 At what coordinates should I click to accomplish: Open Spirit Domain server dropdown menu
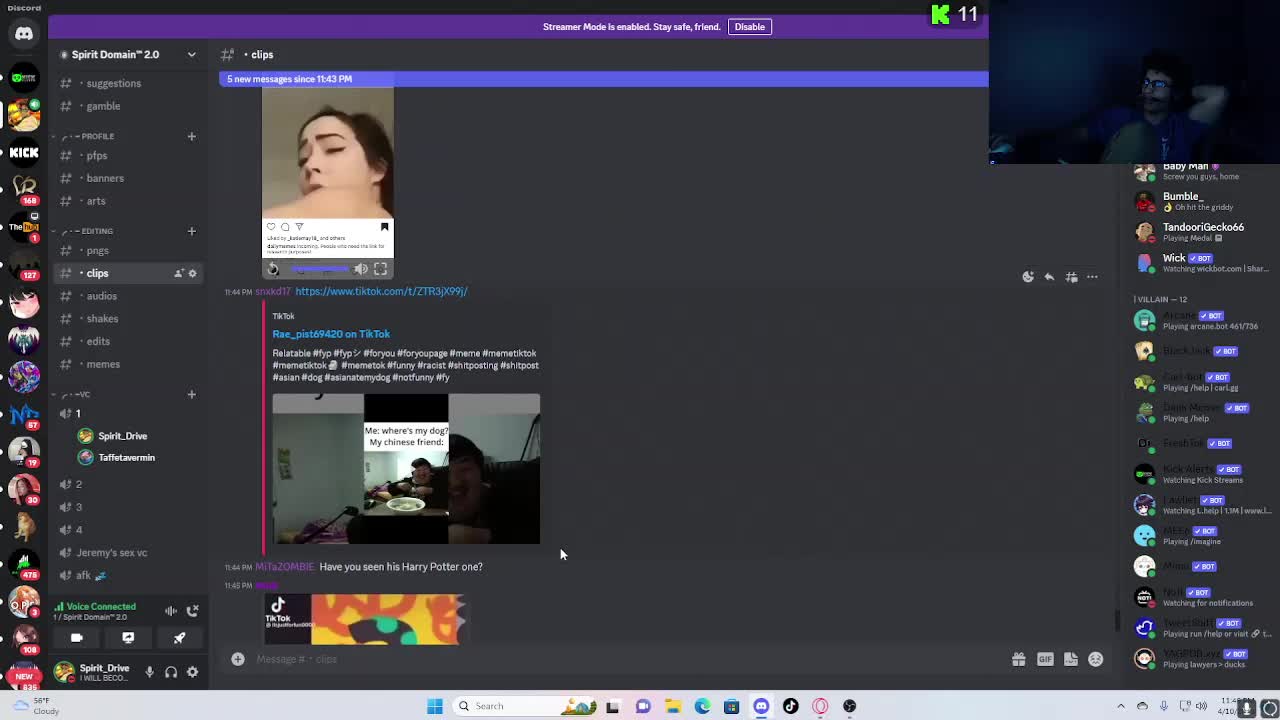(192, 54)
